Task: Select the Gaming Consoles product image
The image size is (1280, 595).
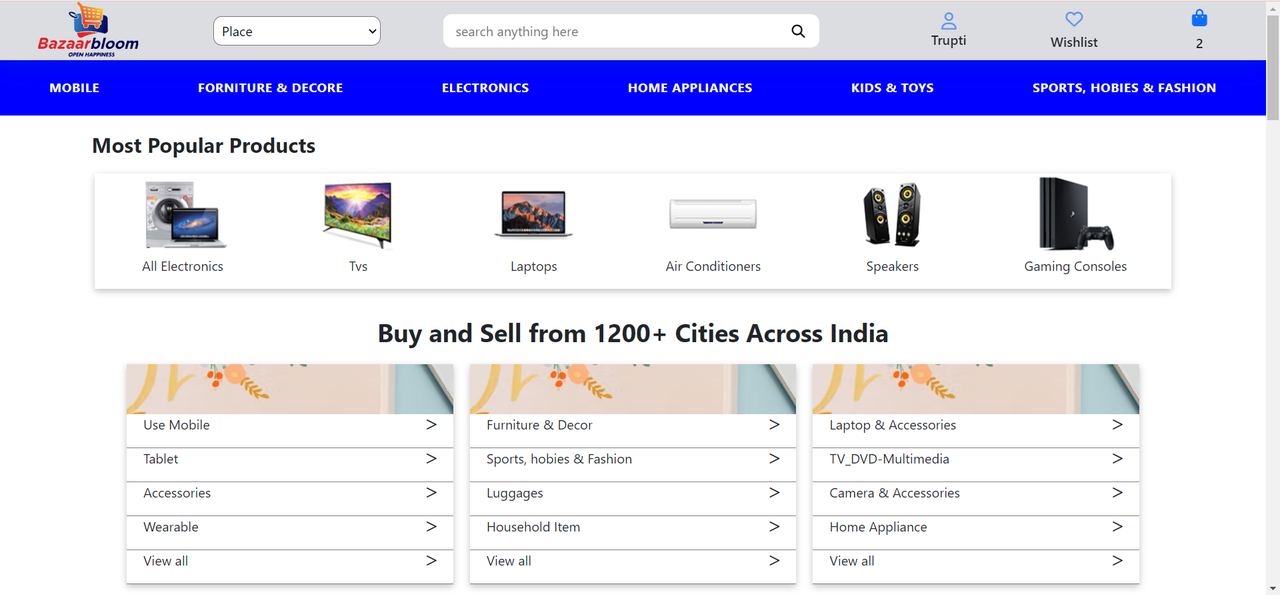Action: (1076, 214)
